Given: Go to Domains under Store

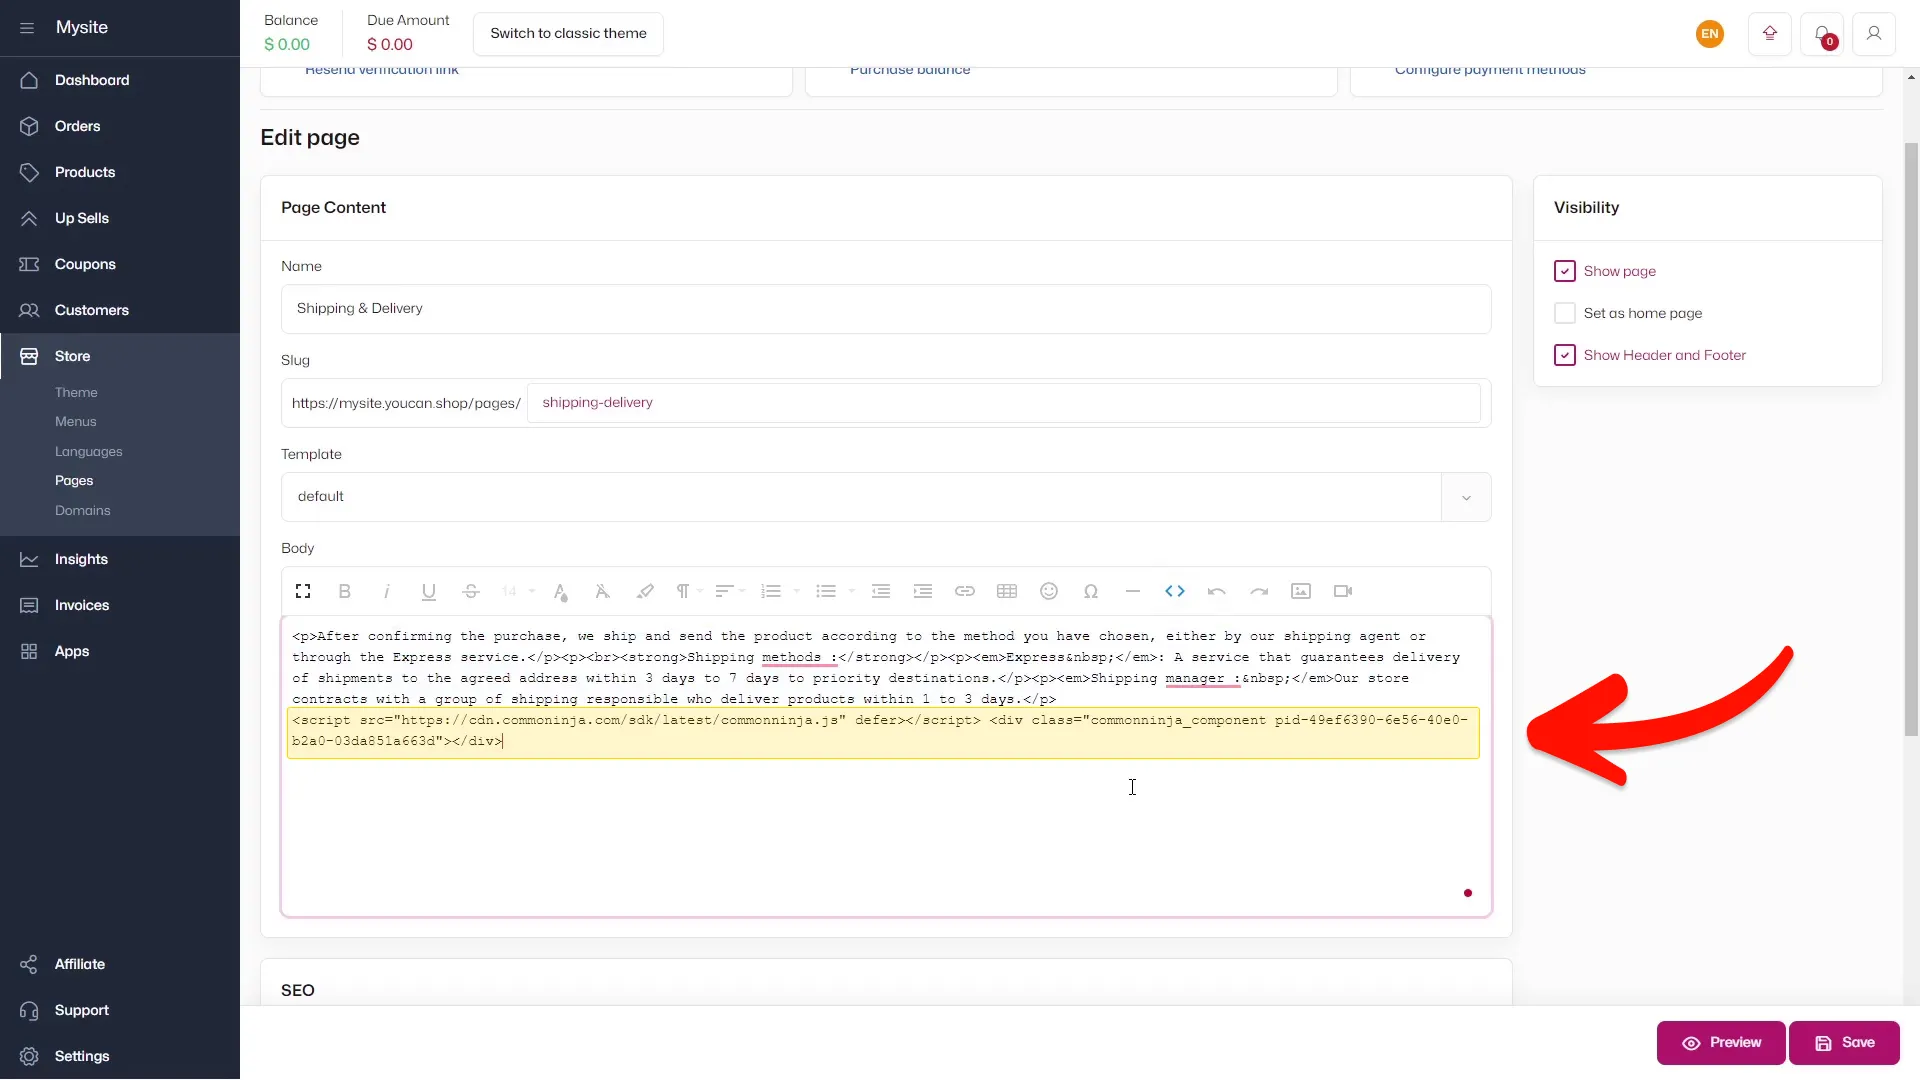Looking at the screenshot, I should coord(83,511).
